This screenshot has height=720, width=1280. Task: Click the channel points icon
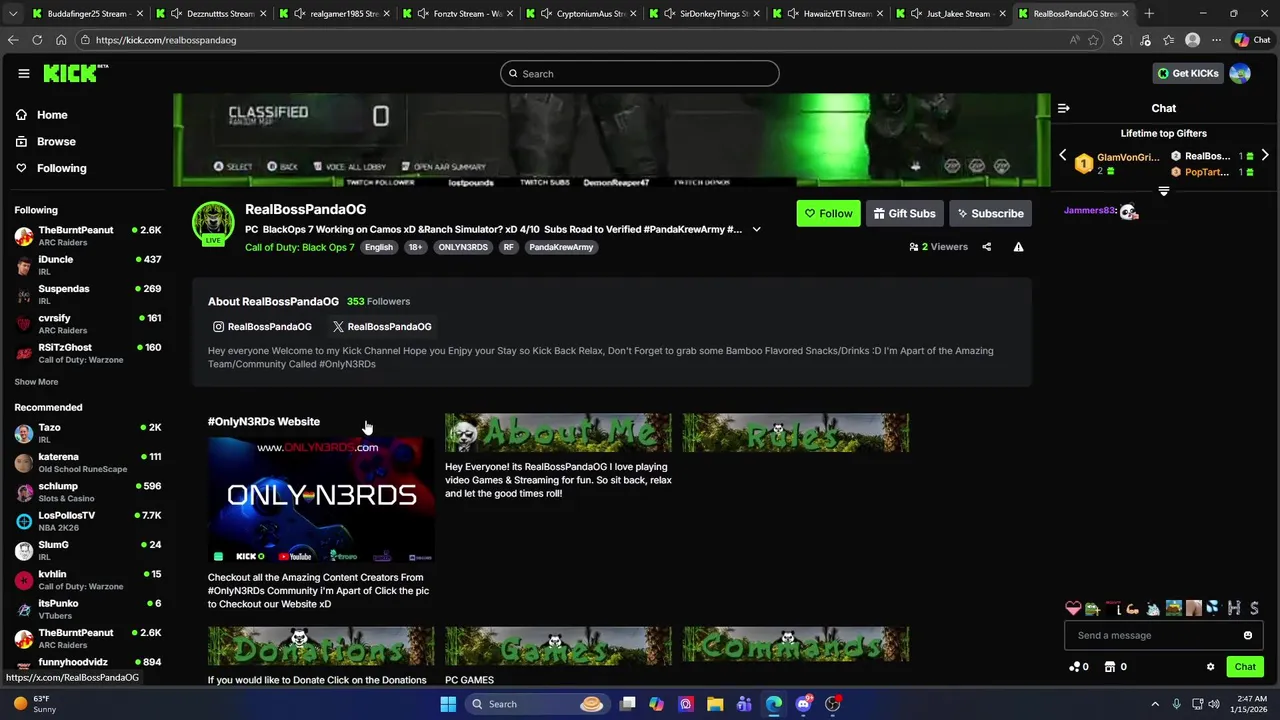[1075, 667]
